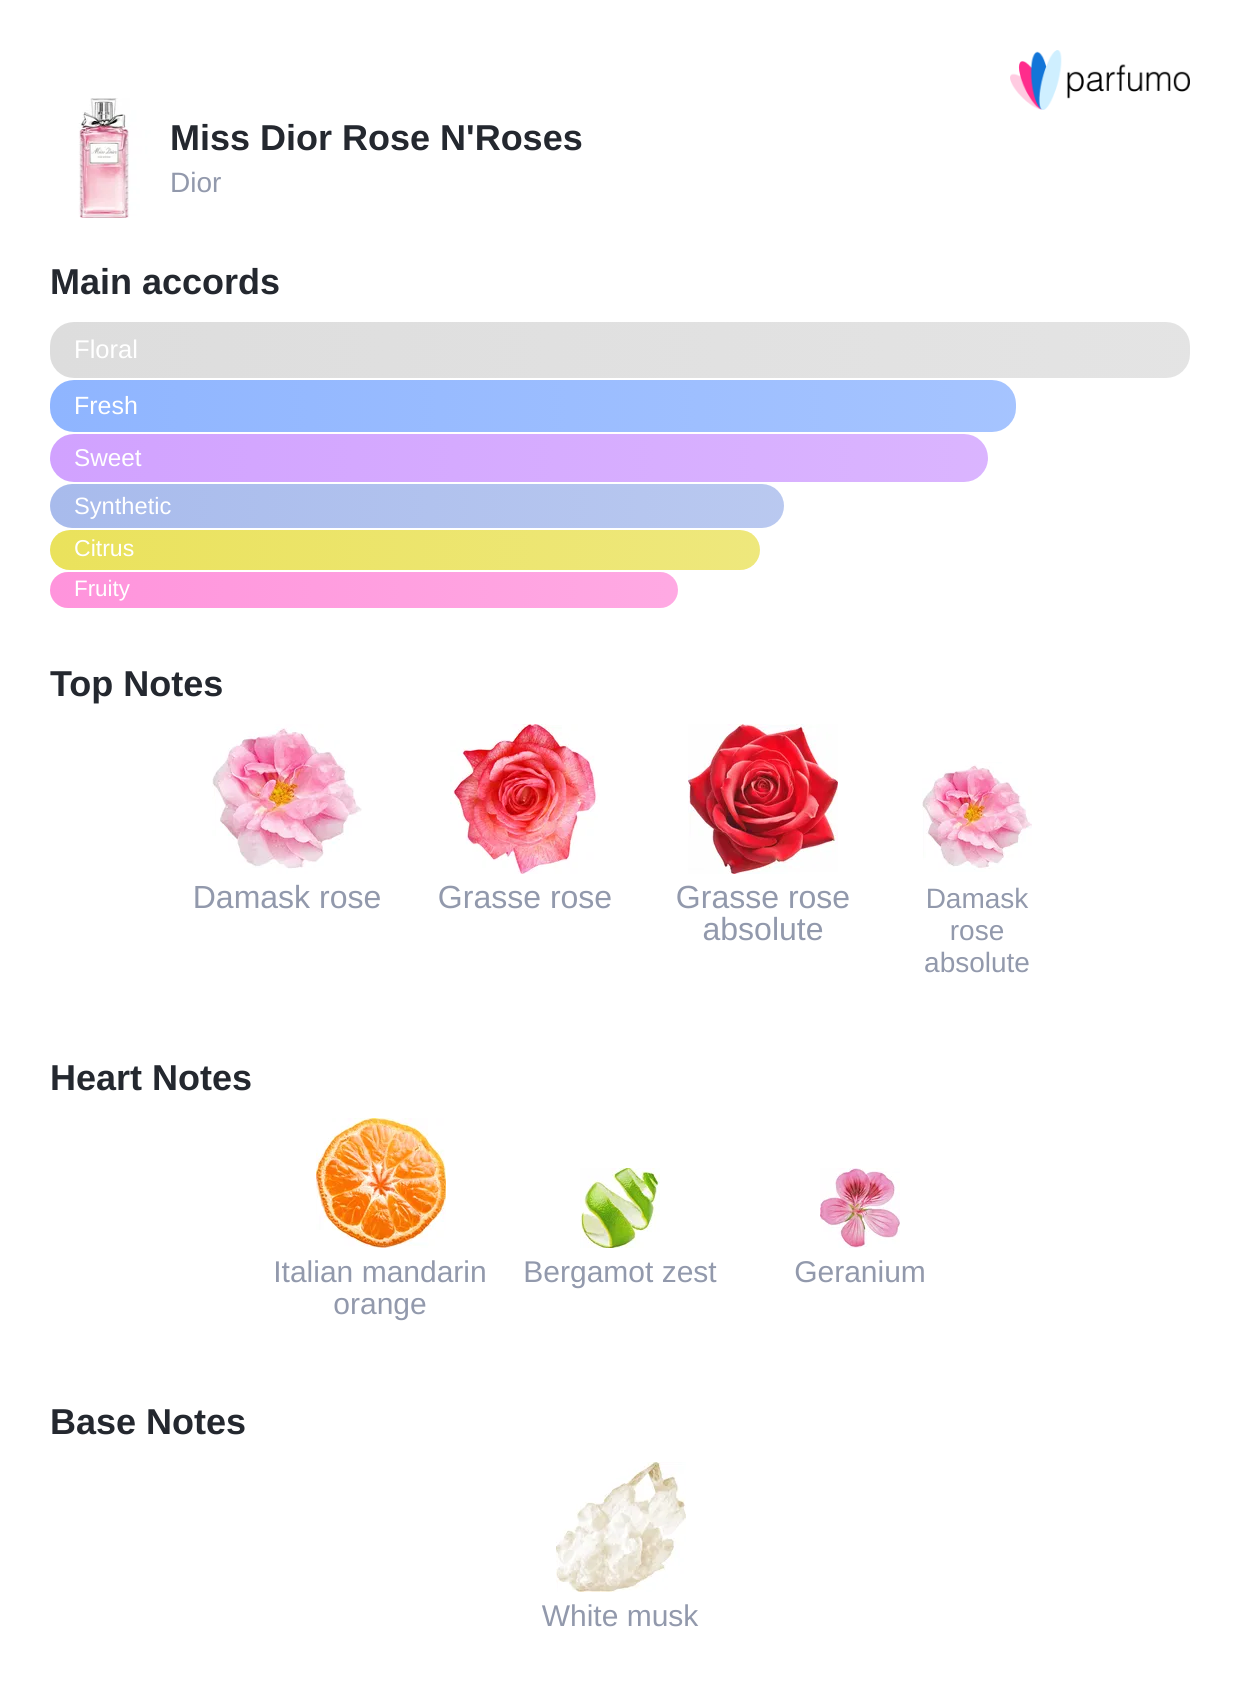Click the red Grasse rose absolute image
This screenshot has height=1708, width=1240.
[762, 797]
